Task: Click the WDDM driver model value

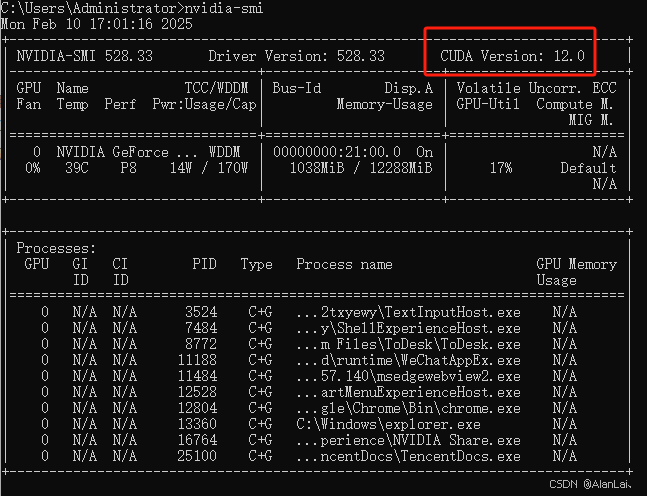Action: point(224,152)
